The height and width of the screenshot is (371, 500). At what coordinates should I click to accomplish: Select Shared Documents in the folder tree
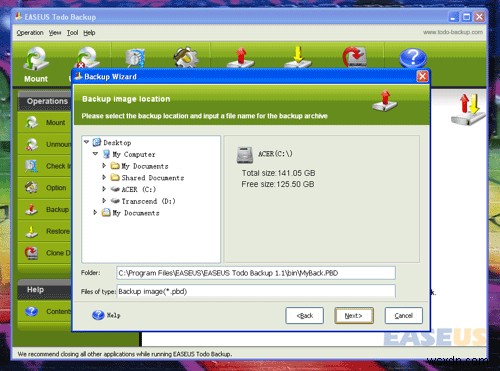click(x=153, y=178)
